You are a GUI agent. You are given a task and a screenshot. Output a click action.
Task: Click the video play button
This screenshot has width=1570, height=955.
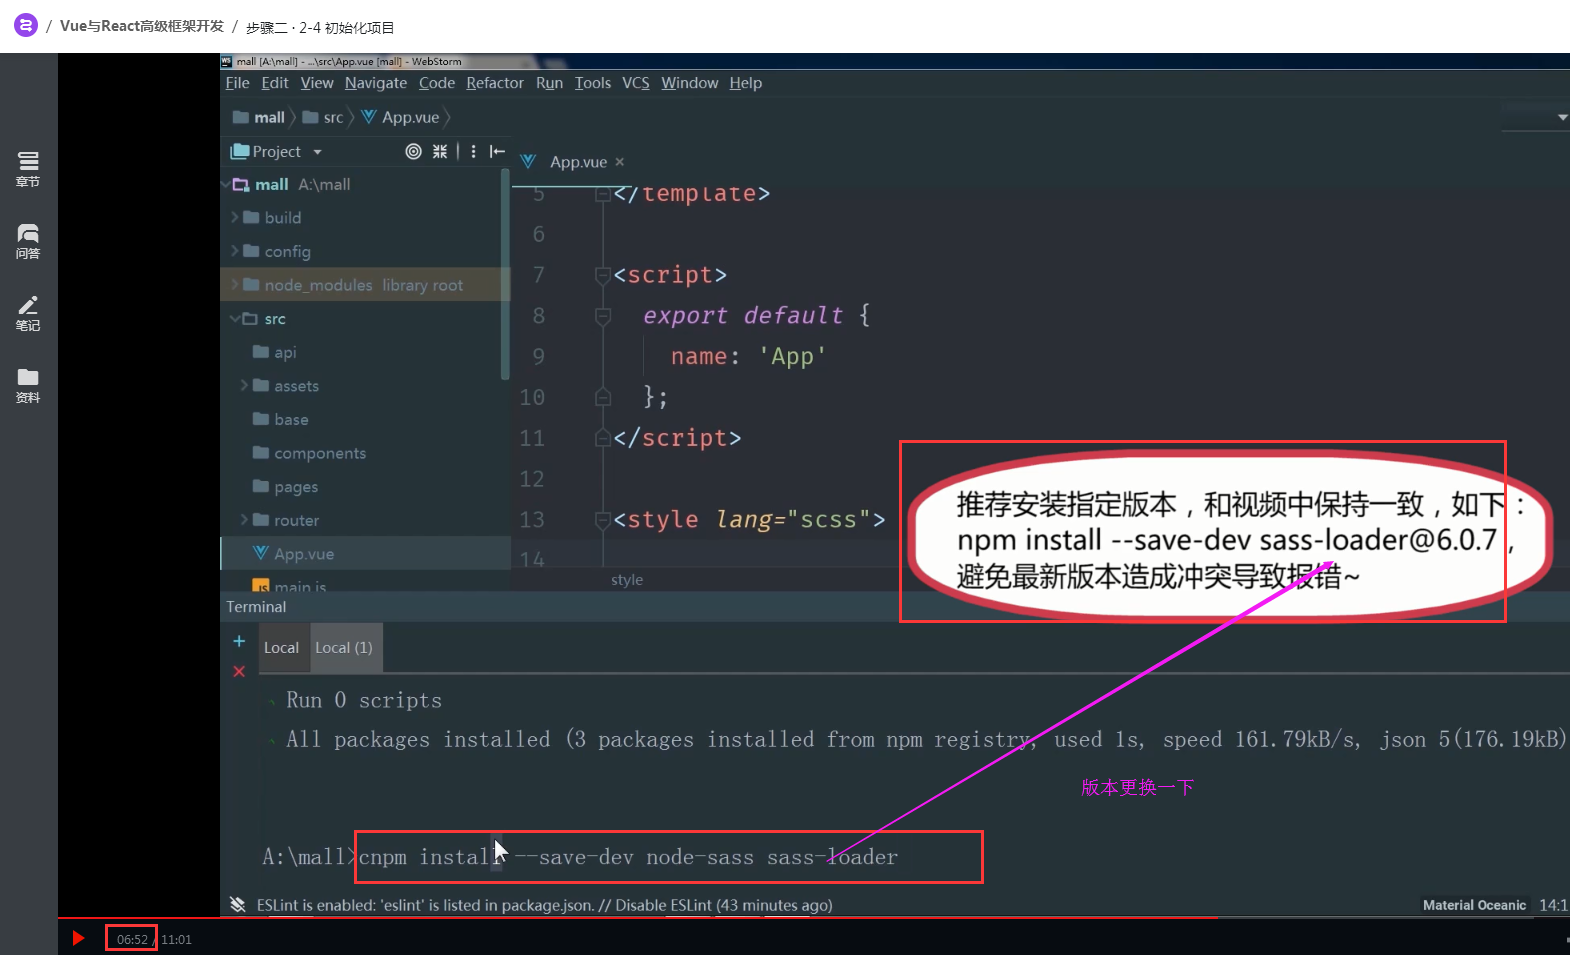coord(78,938)
